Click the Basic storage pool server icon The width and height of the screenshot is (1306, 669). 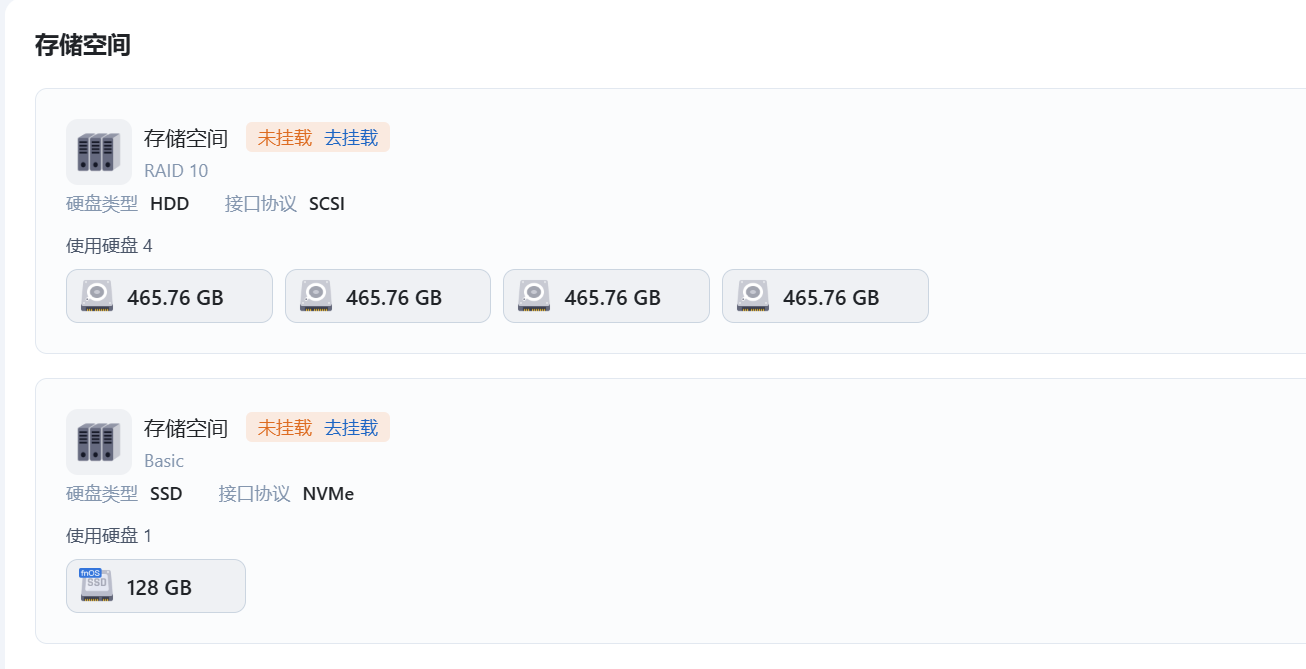[x=99, y=442]
